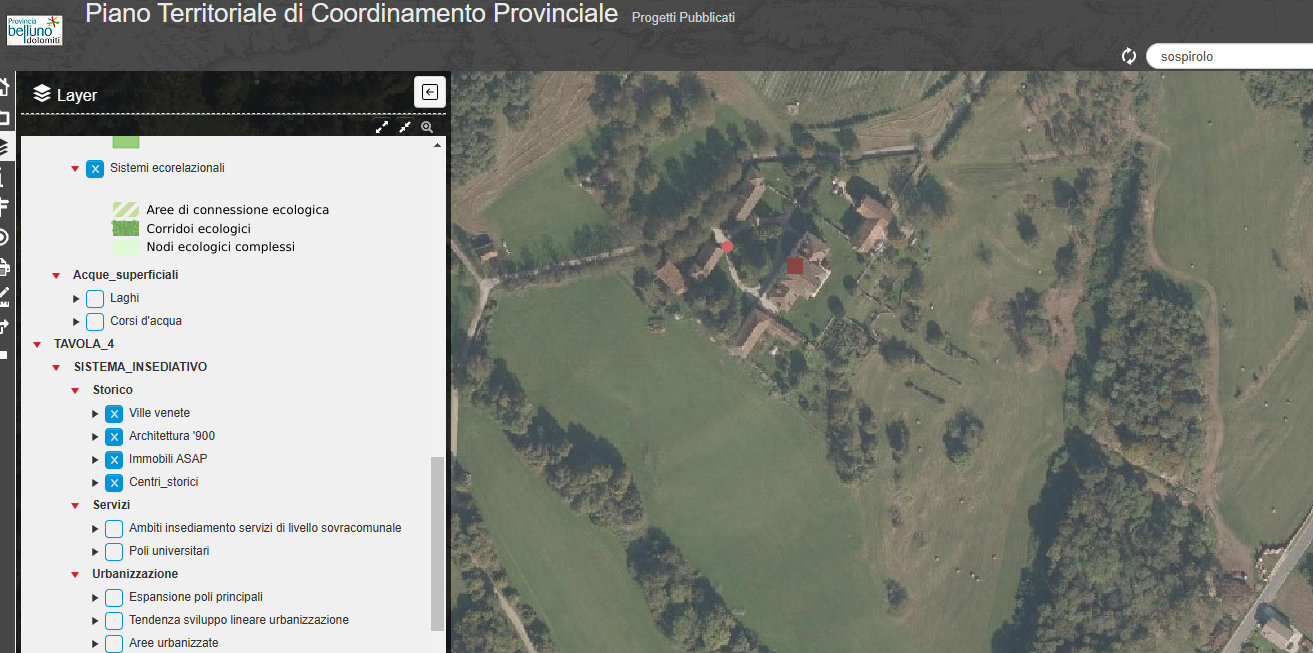Viewport: 1313px width, 653px height.
Task: Expand the Aree urbanizzate layer arrow
Action: click(x=95, y=644)
